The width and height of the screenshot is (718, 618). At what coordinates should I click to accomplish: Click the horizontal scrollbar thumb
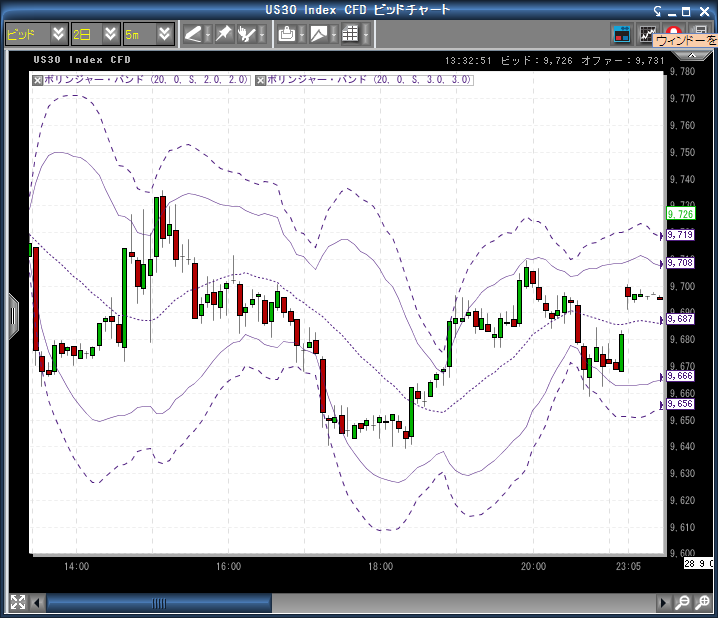(159, 603)
